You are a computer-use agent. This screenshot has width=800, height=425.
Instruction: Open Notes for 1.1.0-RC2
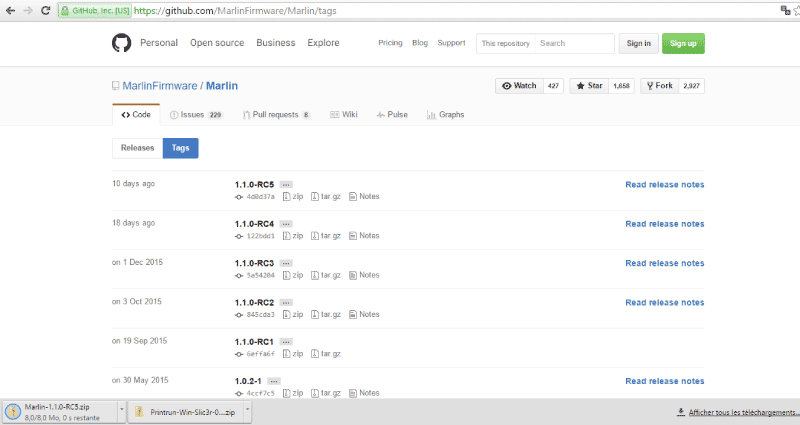pyautogui.click(x=364, y=314)
